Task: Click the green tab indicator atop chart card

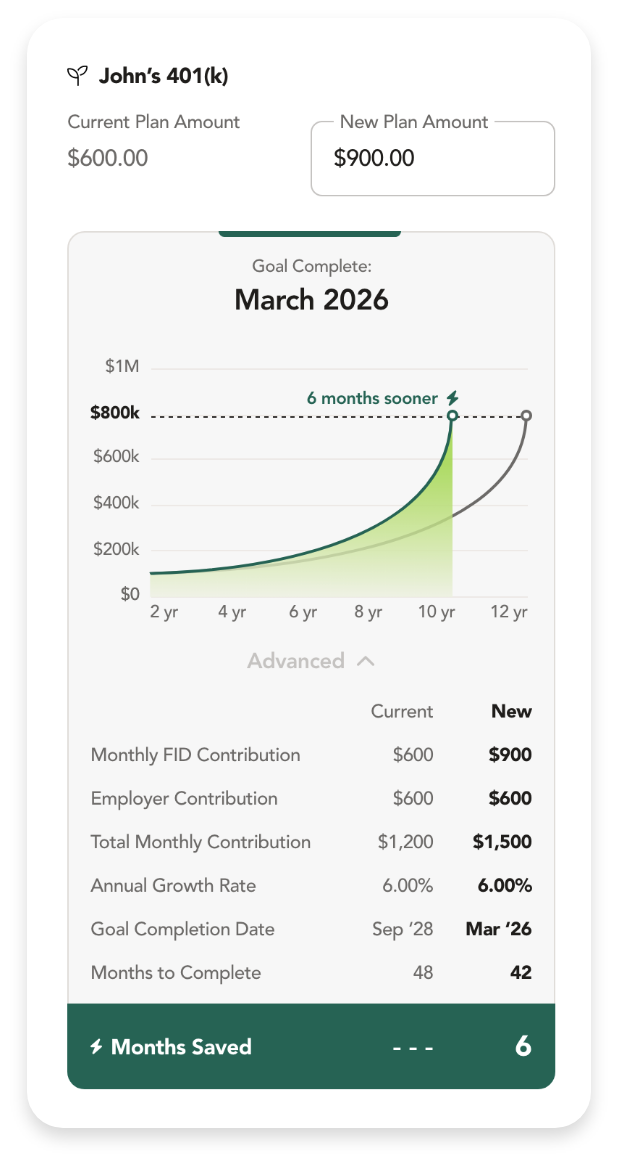Action: pos(310,234)
